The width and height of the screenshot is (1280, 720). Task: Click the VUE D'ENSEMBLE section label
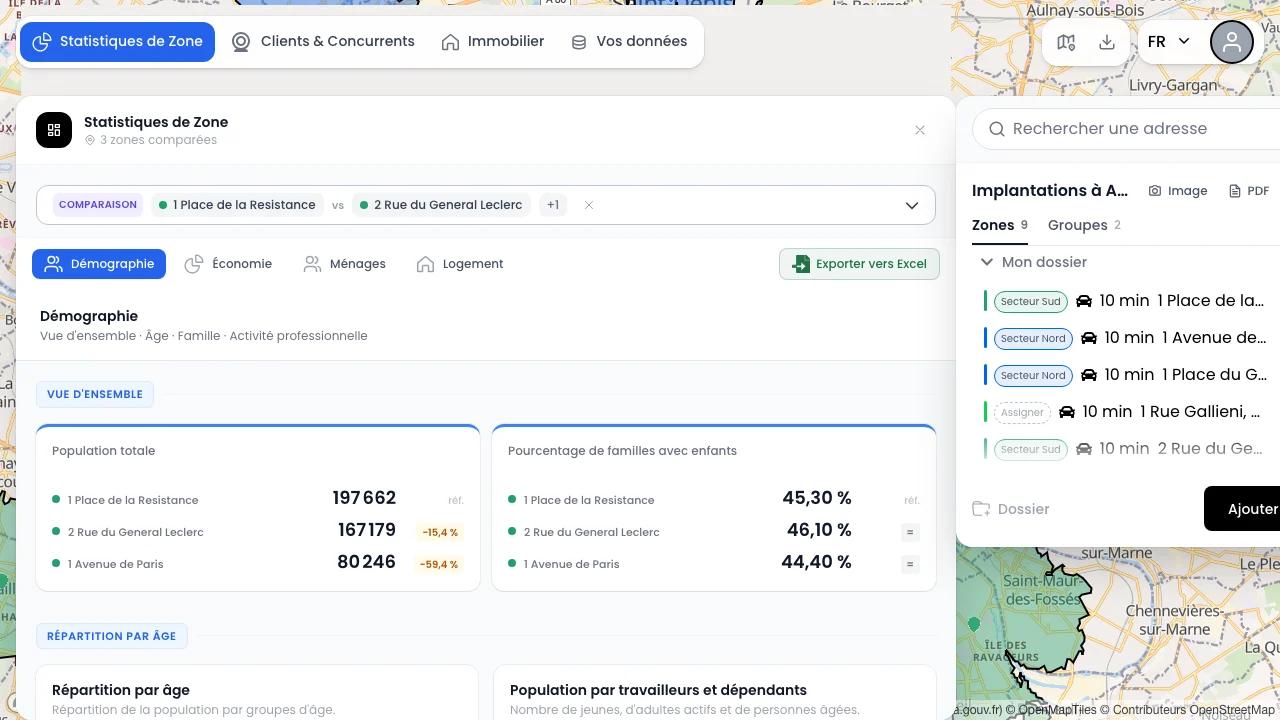[x=95, y=394]
